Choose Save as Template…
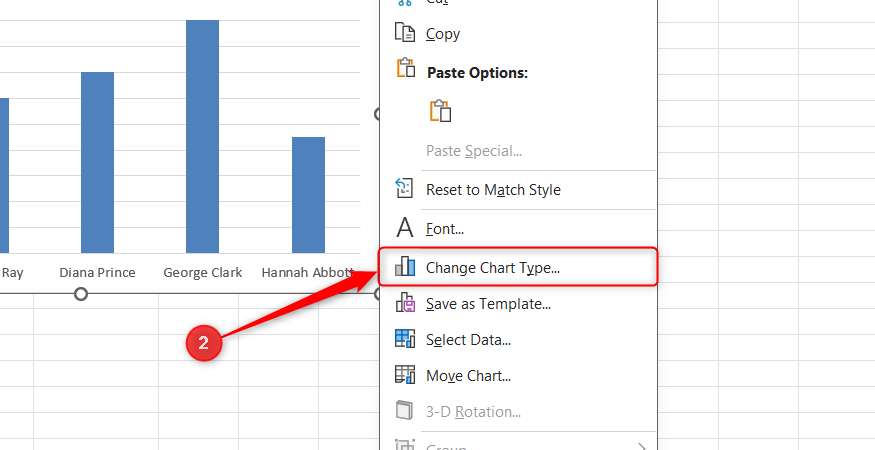The image size is (875, 450). (519, 304)
